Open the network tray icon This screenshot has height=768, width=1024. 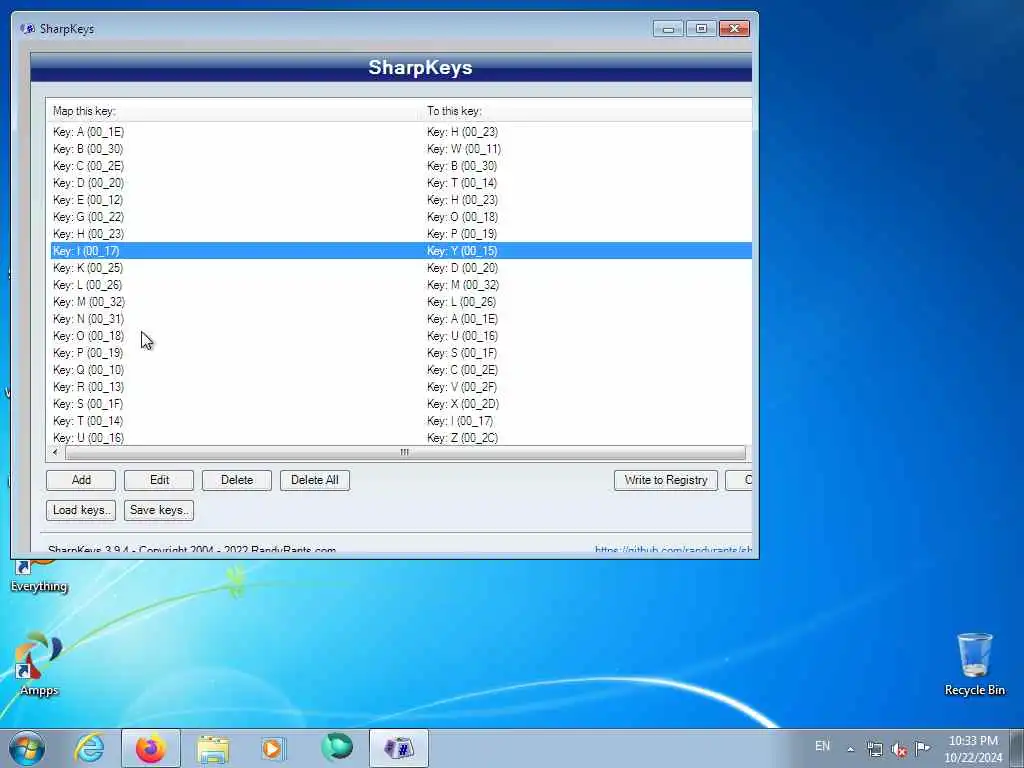874,749
